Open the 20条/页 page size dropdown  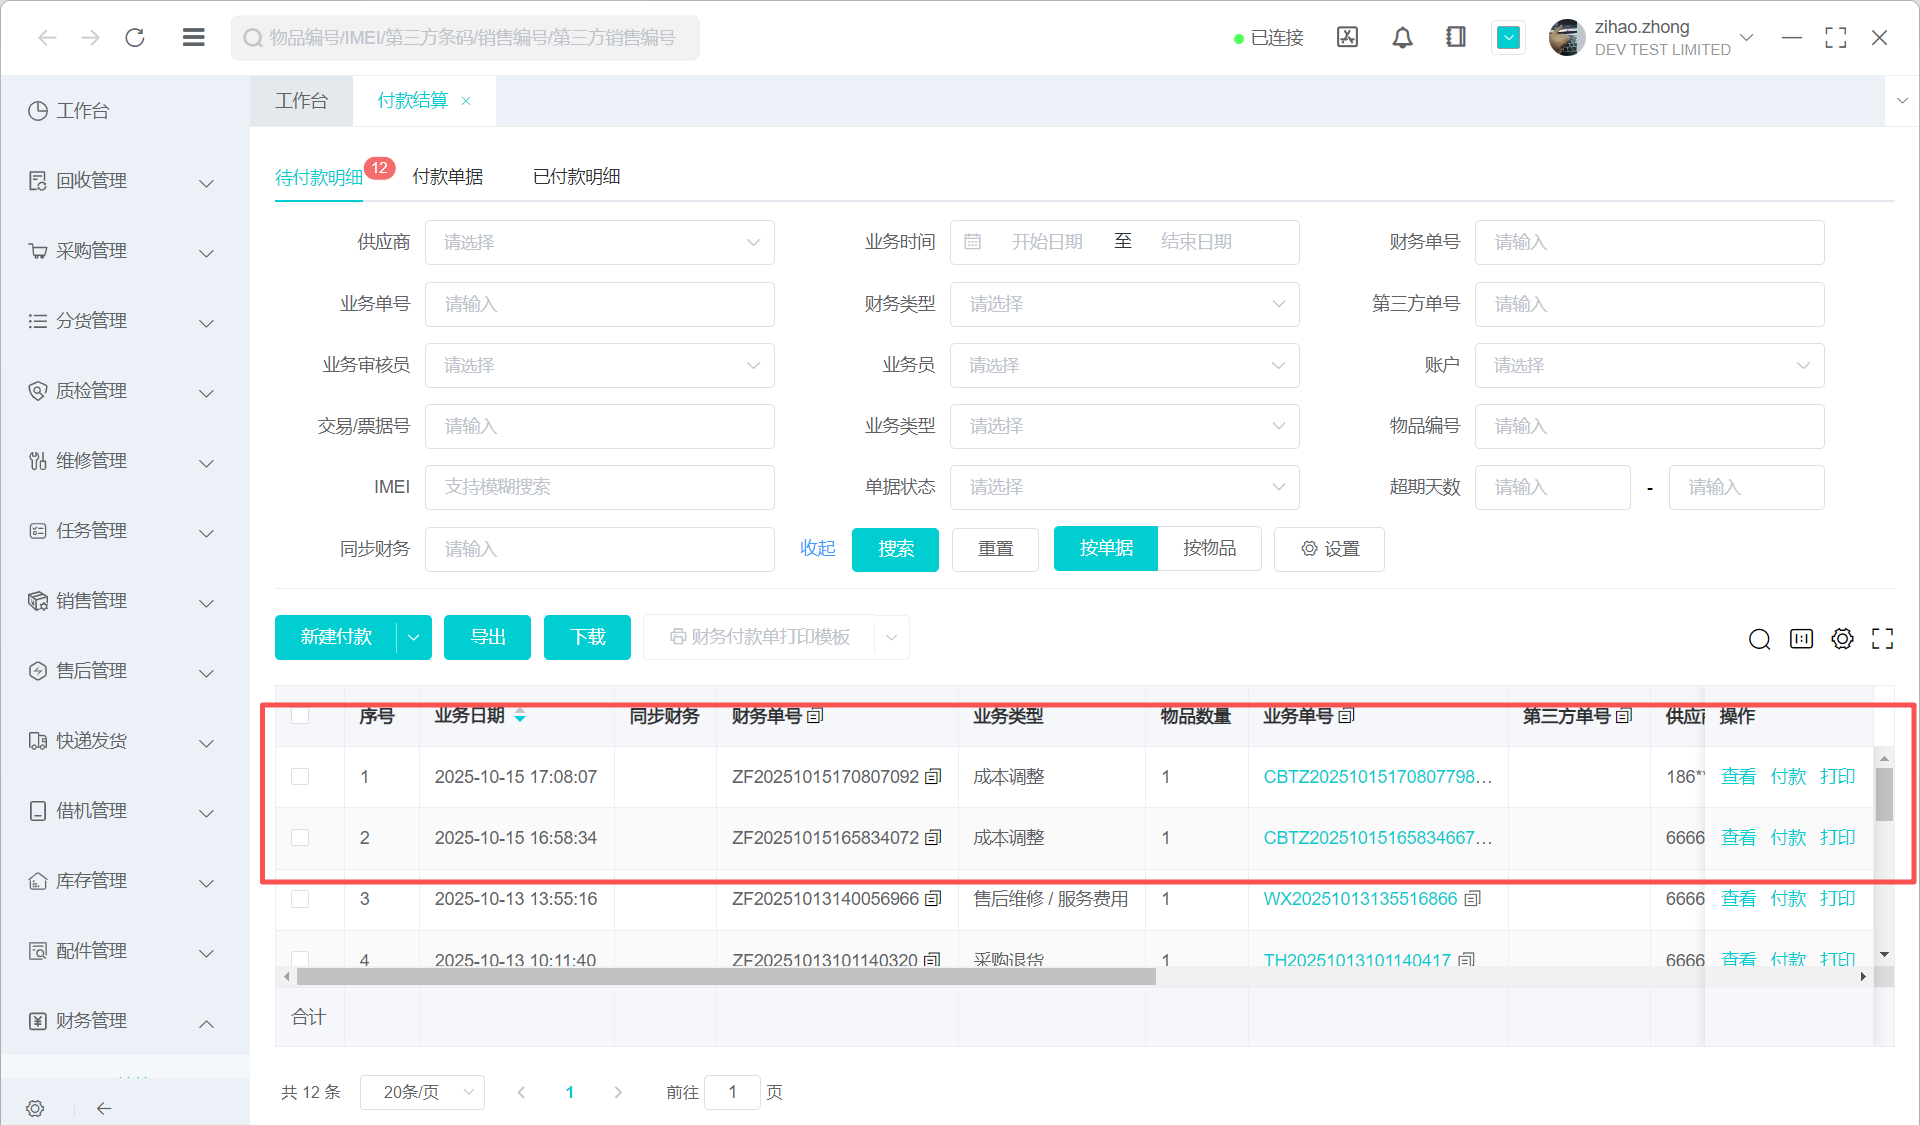(422, 1092)
